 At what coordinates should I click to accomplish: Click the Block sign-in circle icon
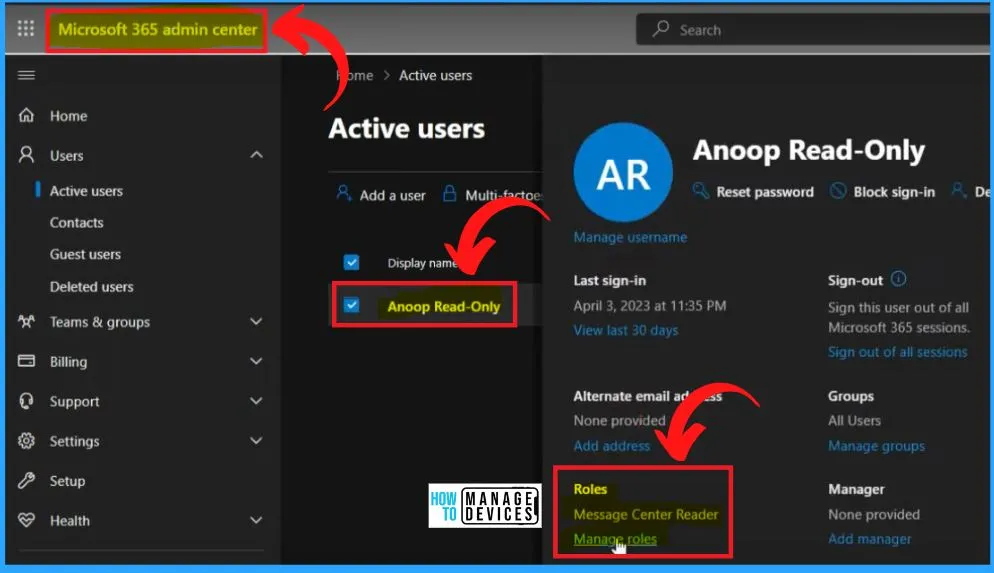click(838, 191)
